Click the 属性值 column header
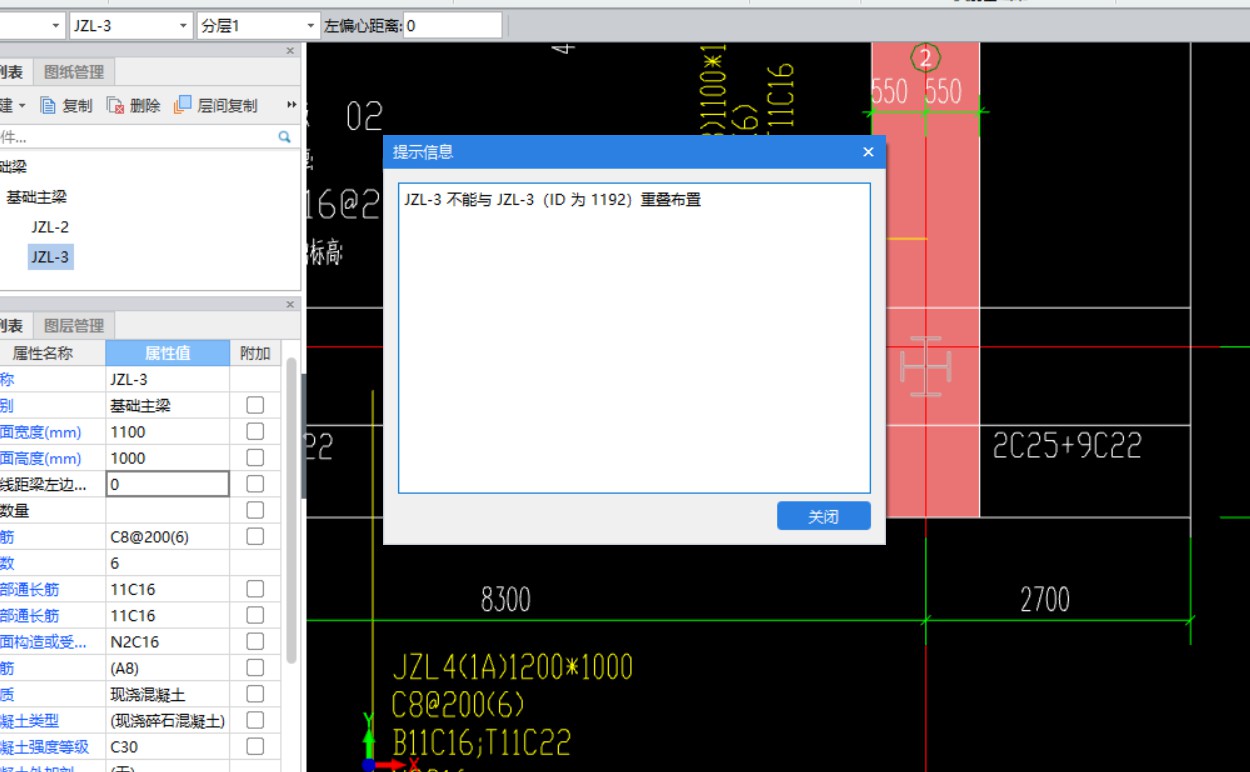1250x772 pixels. click(168, 353)
